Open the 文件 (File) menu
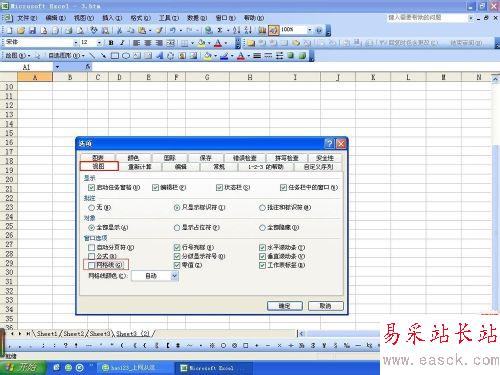 27,18
